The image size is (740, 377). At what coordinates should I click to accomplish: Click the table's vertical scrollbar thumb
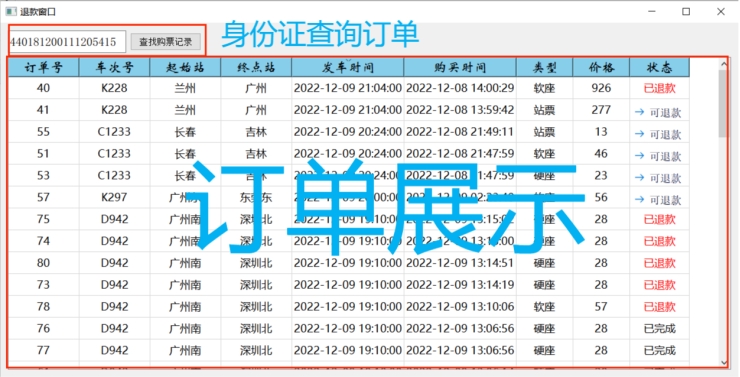click(x=723, y=104)
